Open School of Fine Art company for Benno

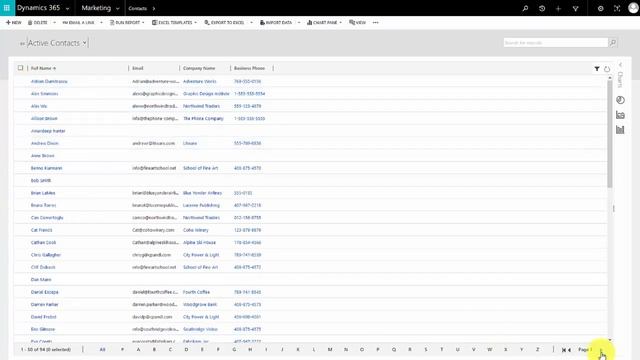[200, 168]
